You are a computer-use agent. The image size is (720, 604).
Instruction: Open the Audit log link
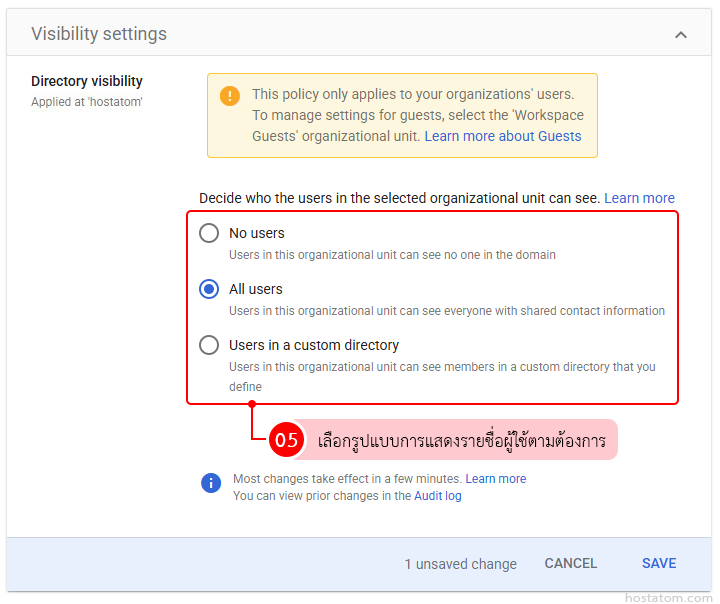(x=438, y=496)
